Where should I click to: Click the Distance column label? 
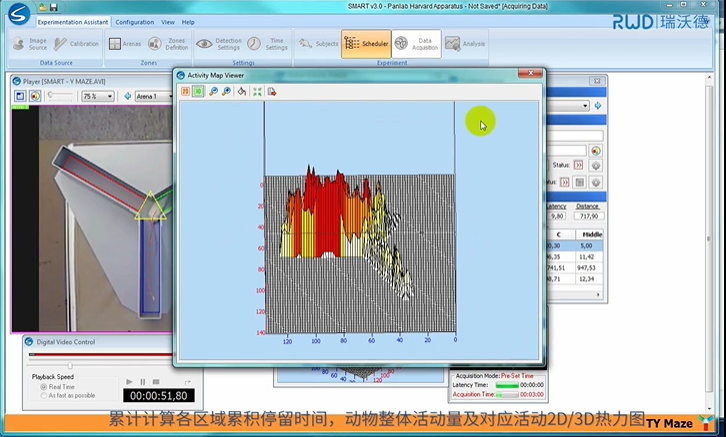click(588, 206)
